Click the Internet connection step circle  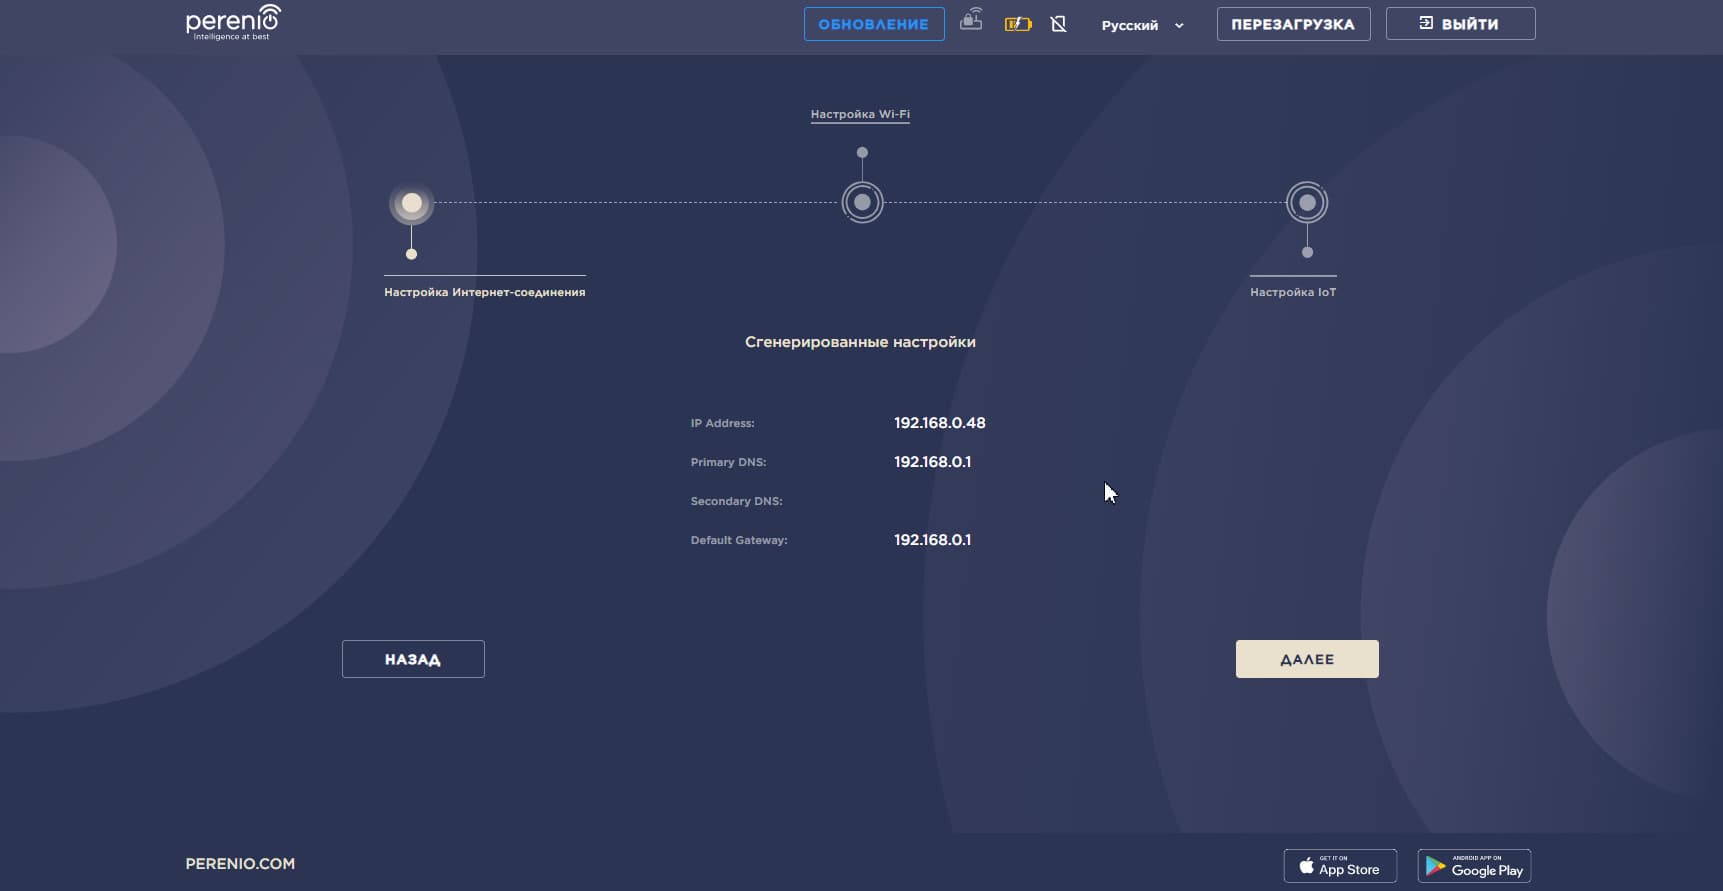(x=411, y=203)
